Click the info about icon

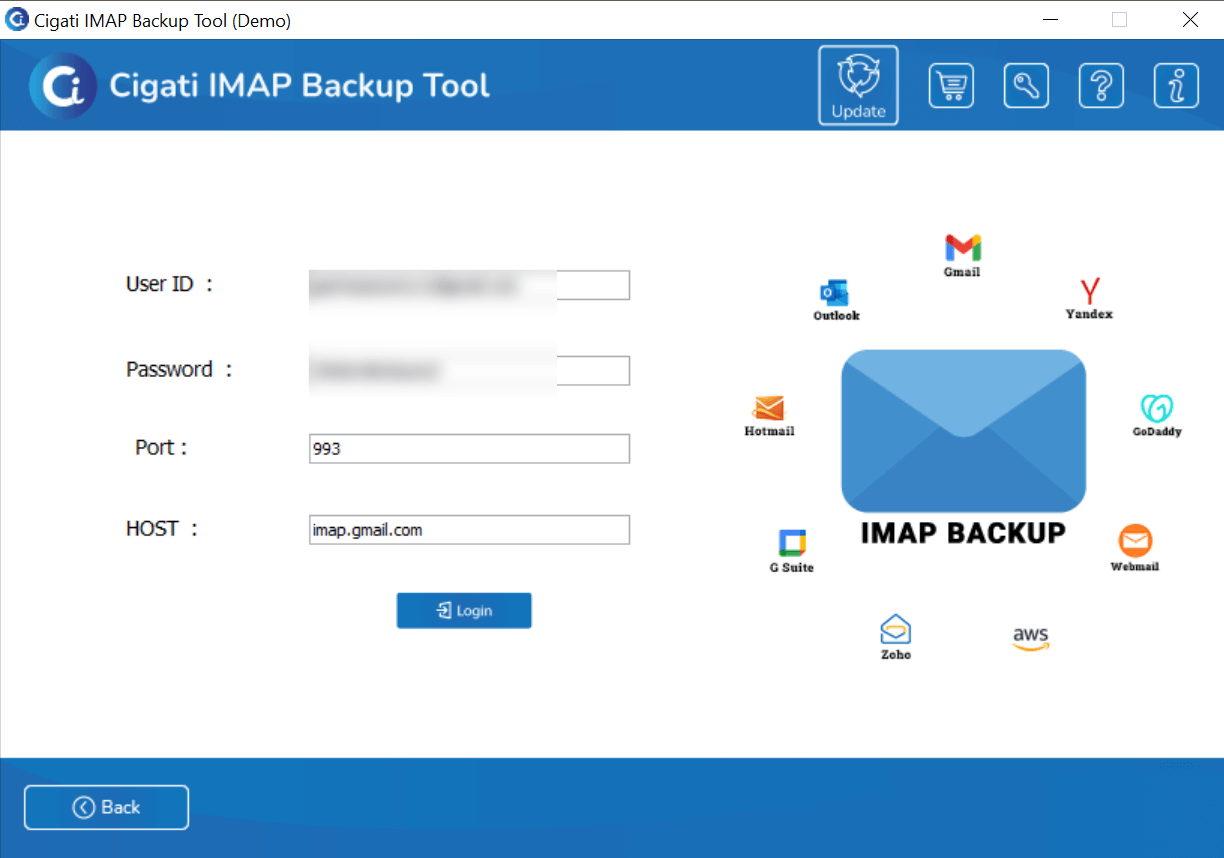pyautogui.click(x=1176, y=86)
